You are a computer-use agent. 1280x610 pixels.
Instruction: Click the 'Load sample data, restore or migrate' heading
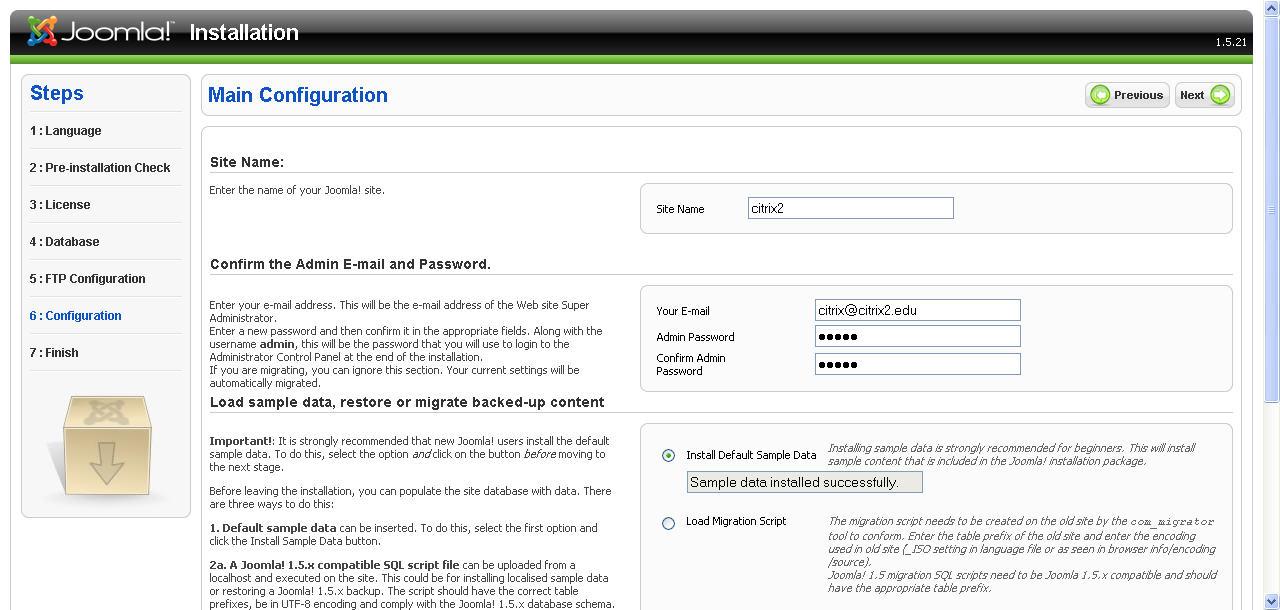[x=407, y=402]
